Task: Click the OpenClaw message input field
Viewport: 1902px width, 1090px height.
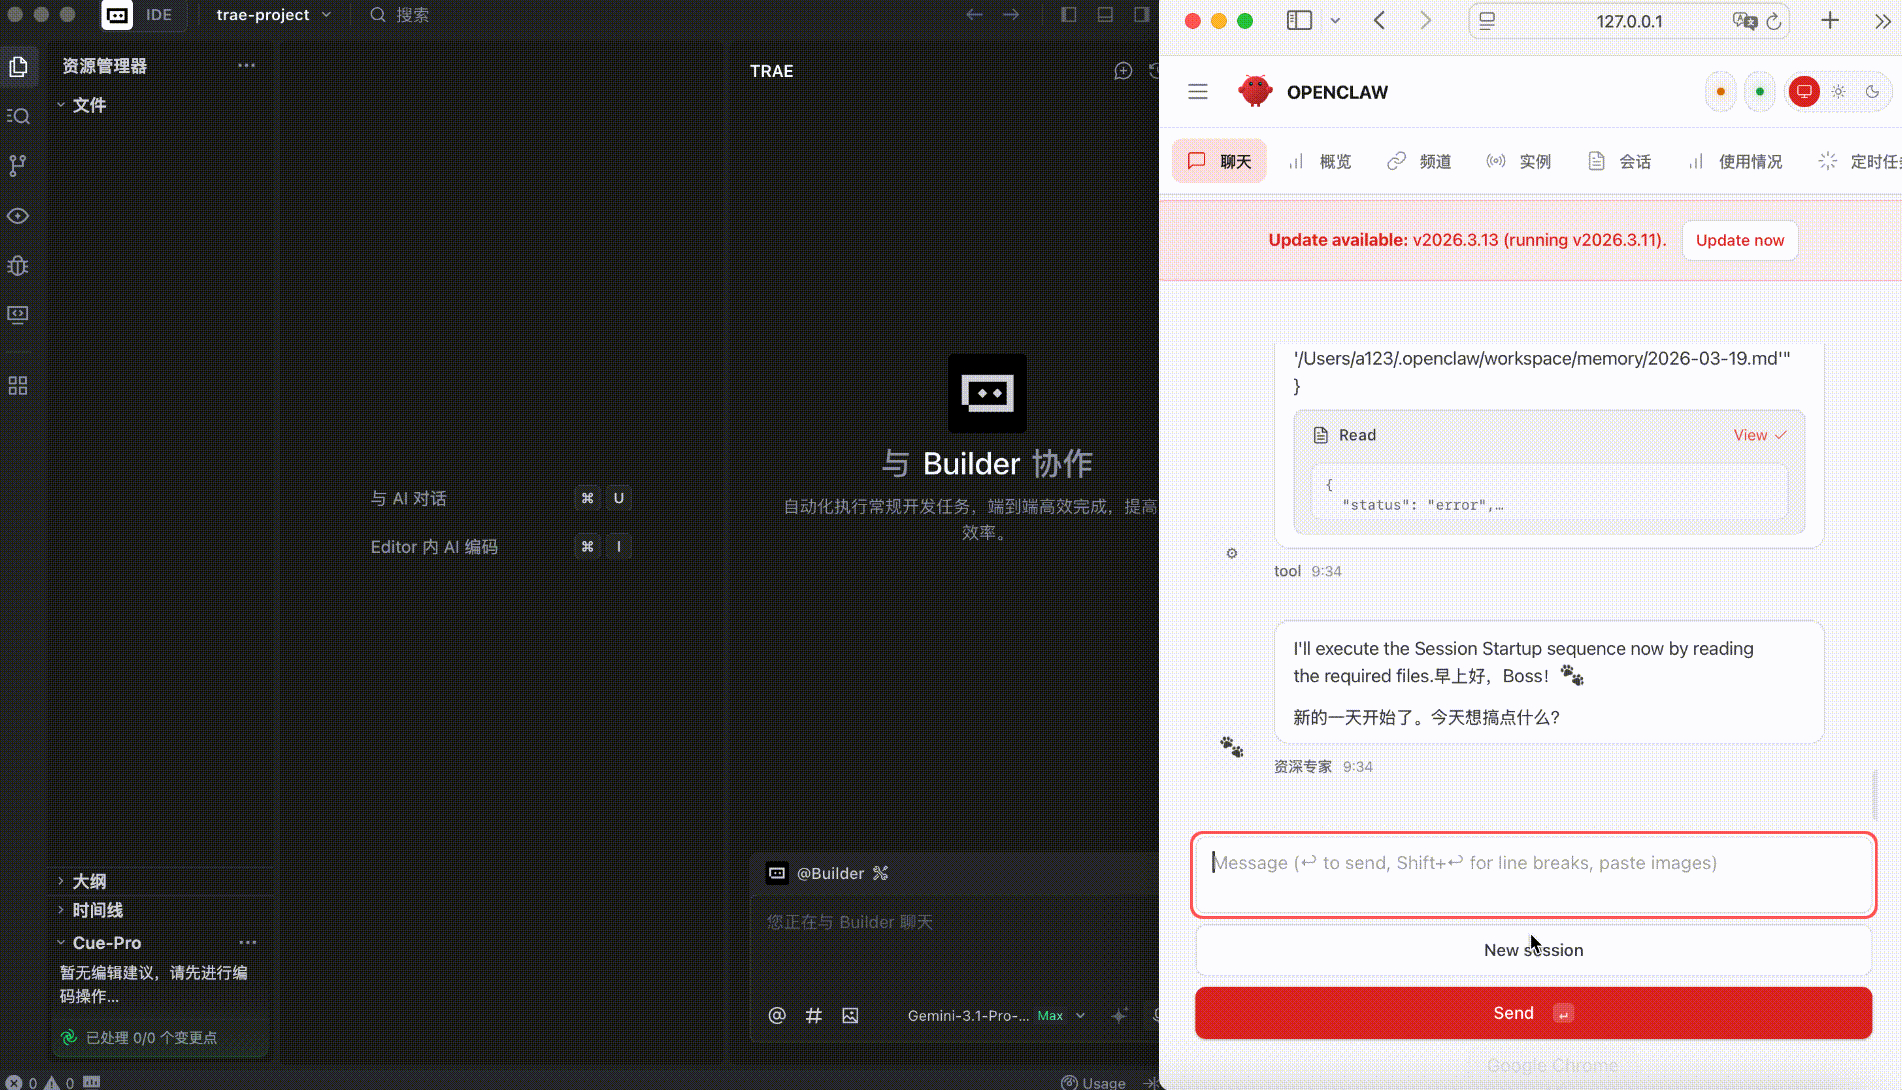Action: [x=1533, y=874]
